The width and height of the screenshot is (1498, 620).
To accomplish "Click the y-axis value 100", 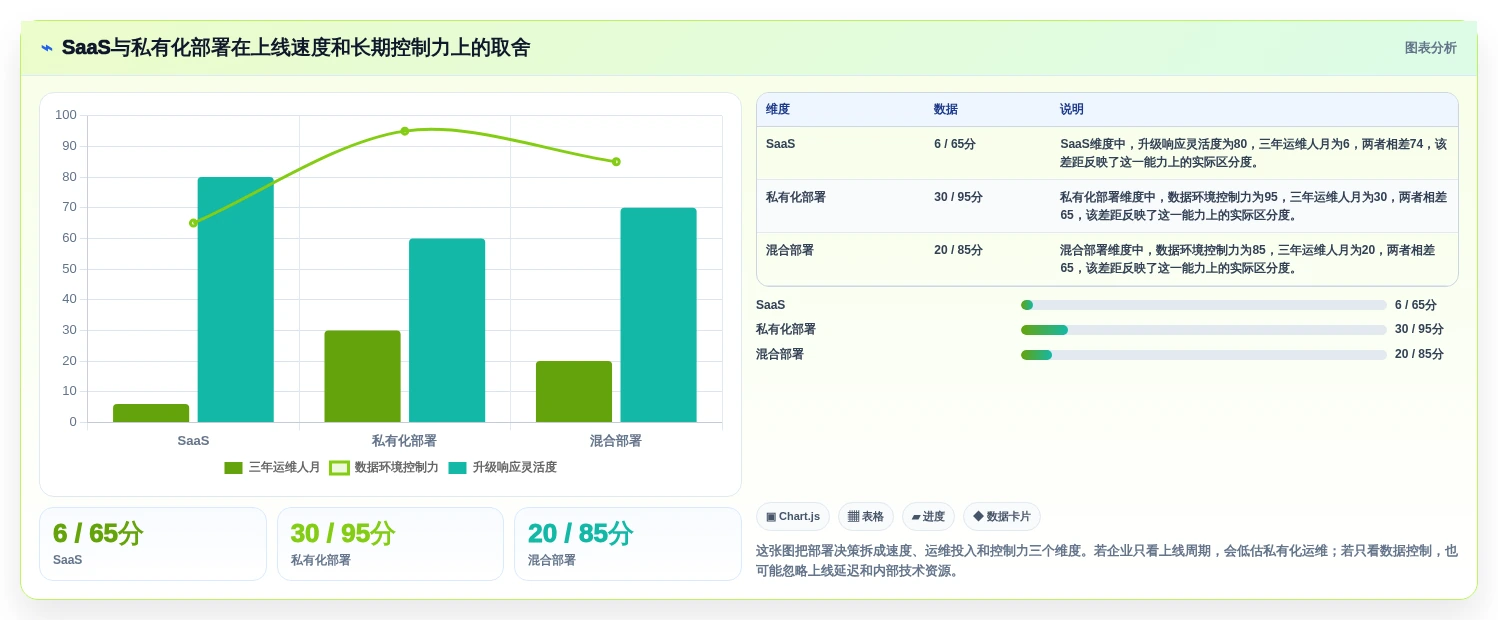I will [66, 115].
